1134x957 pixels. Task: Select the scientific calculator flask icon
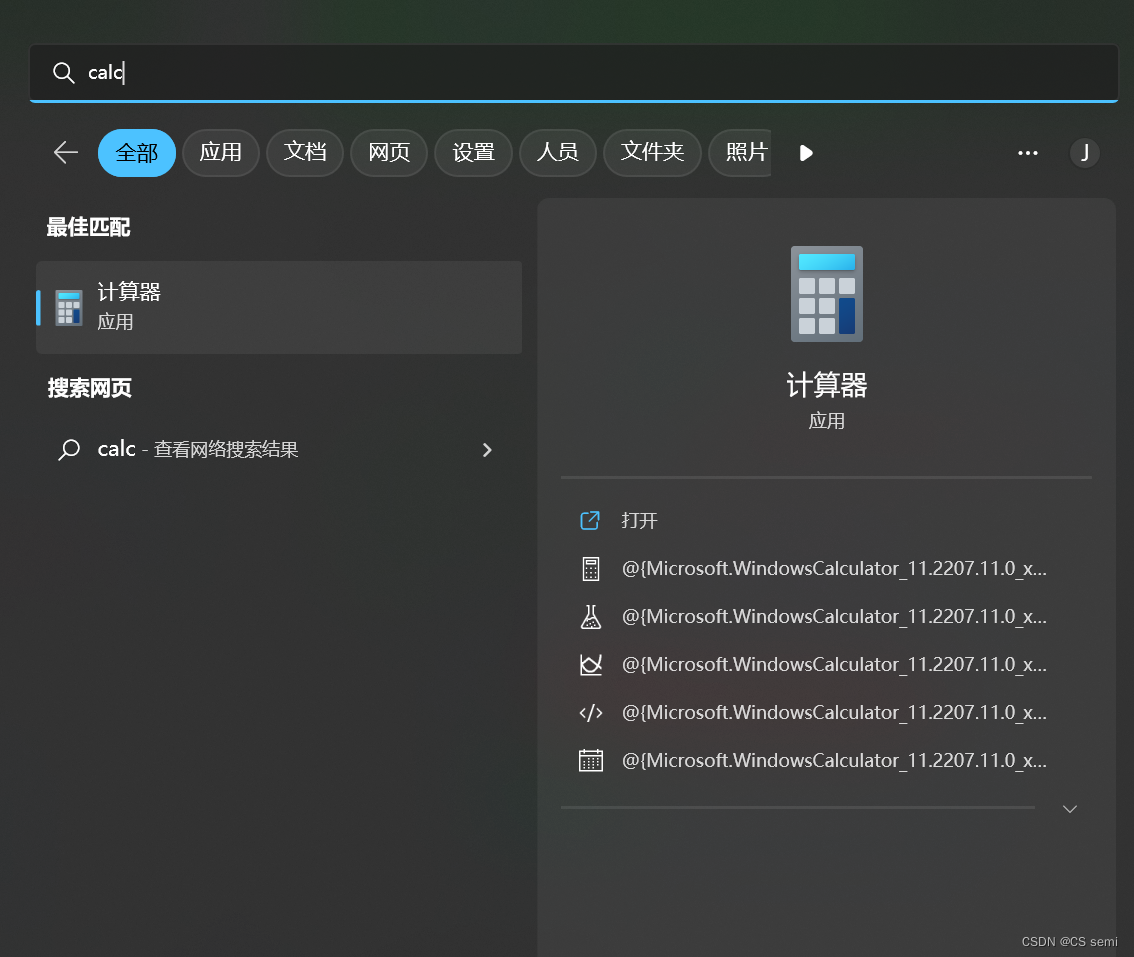tap(591, 615)
